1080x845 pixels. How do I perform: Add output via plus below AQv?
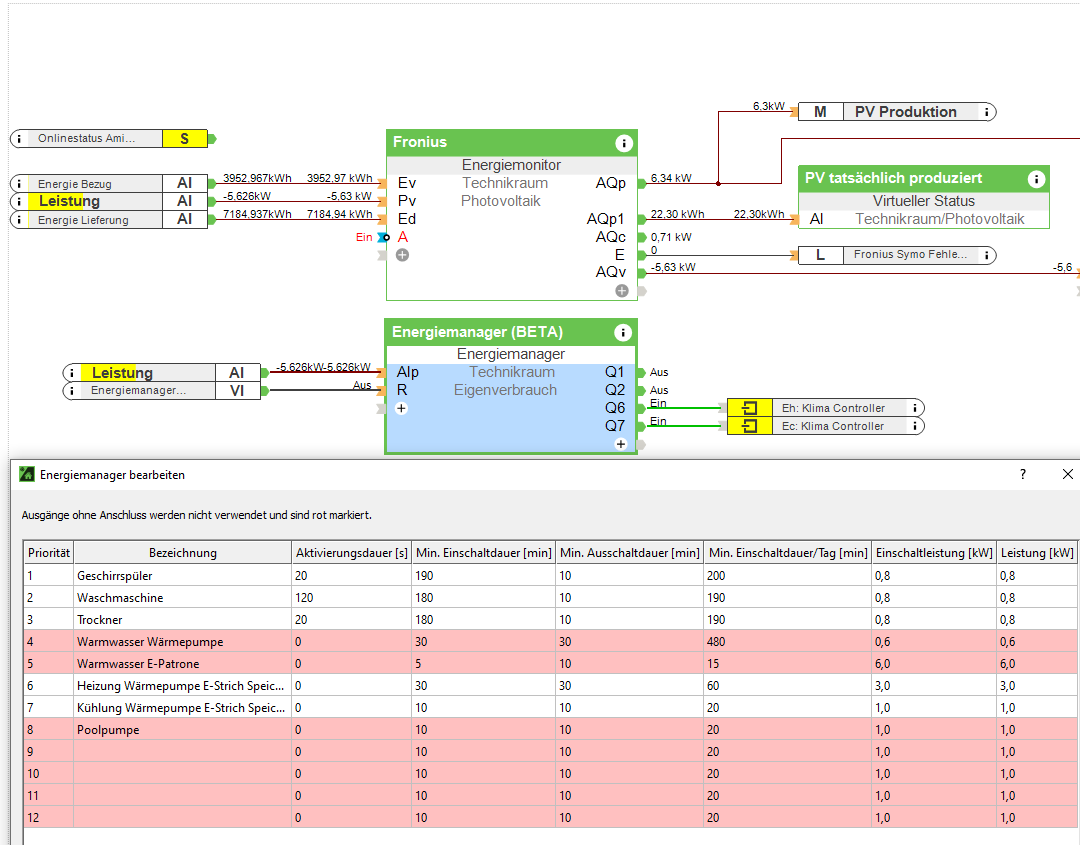[622, 291]
